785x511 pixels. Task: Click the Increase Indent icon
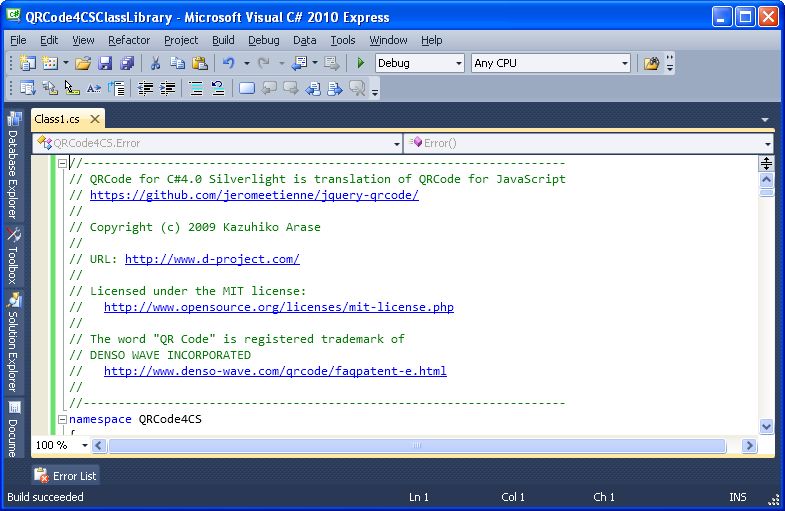point(169,88)
